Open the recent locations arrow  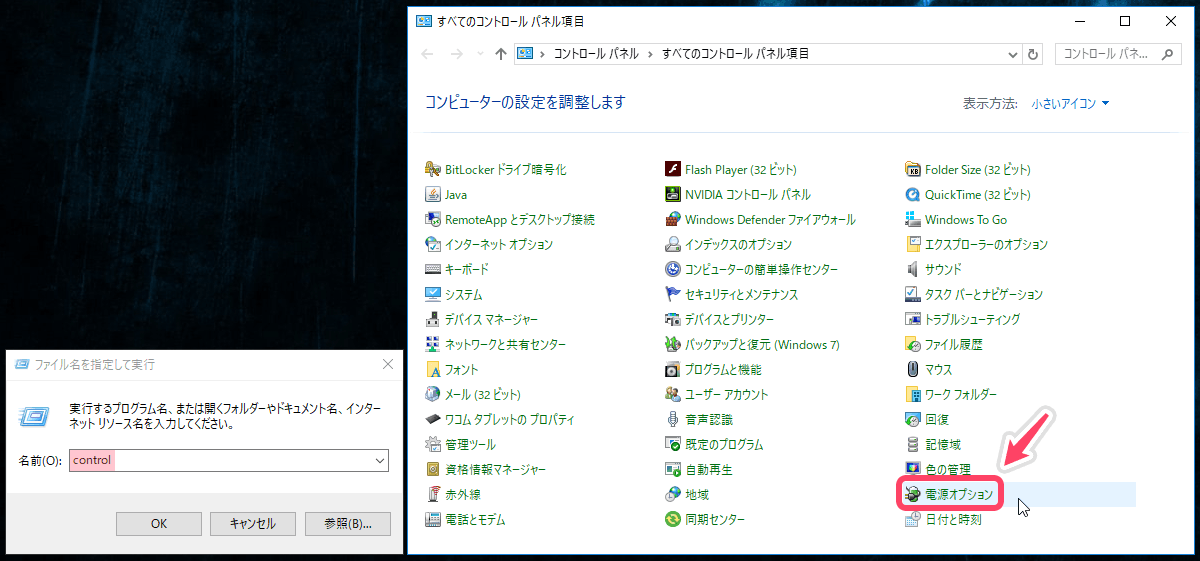480,55
